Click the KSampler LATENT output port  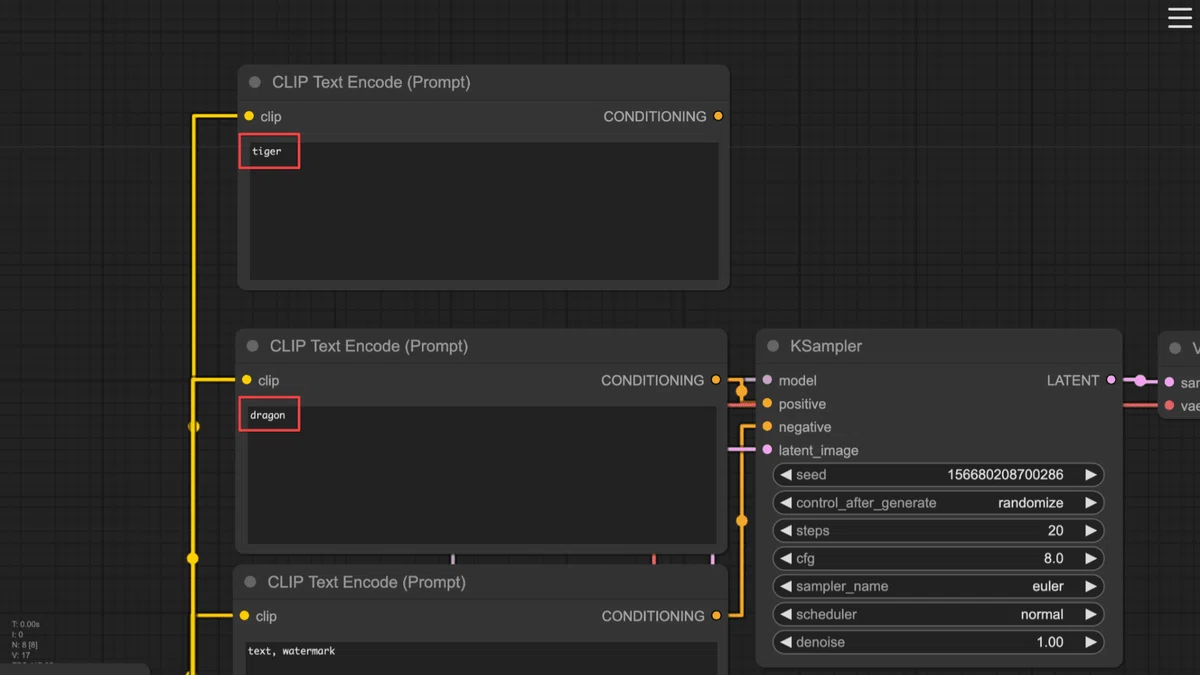click(1111, 380)
